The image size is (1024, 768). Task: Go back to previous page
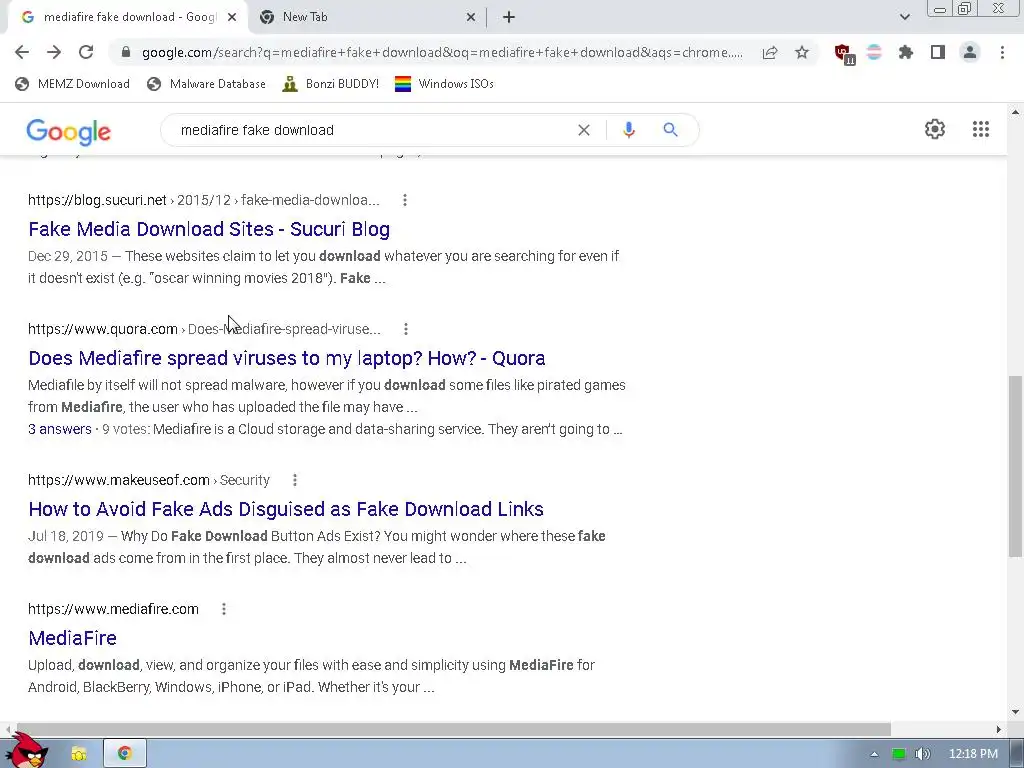pos(22,52)
